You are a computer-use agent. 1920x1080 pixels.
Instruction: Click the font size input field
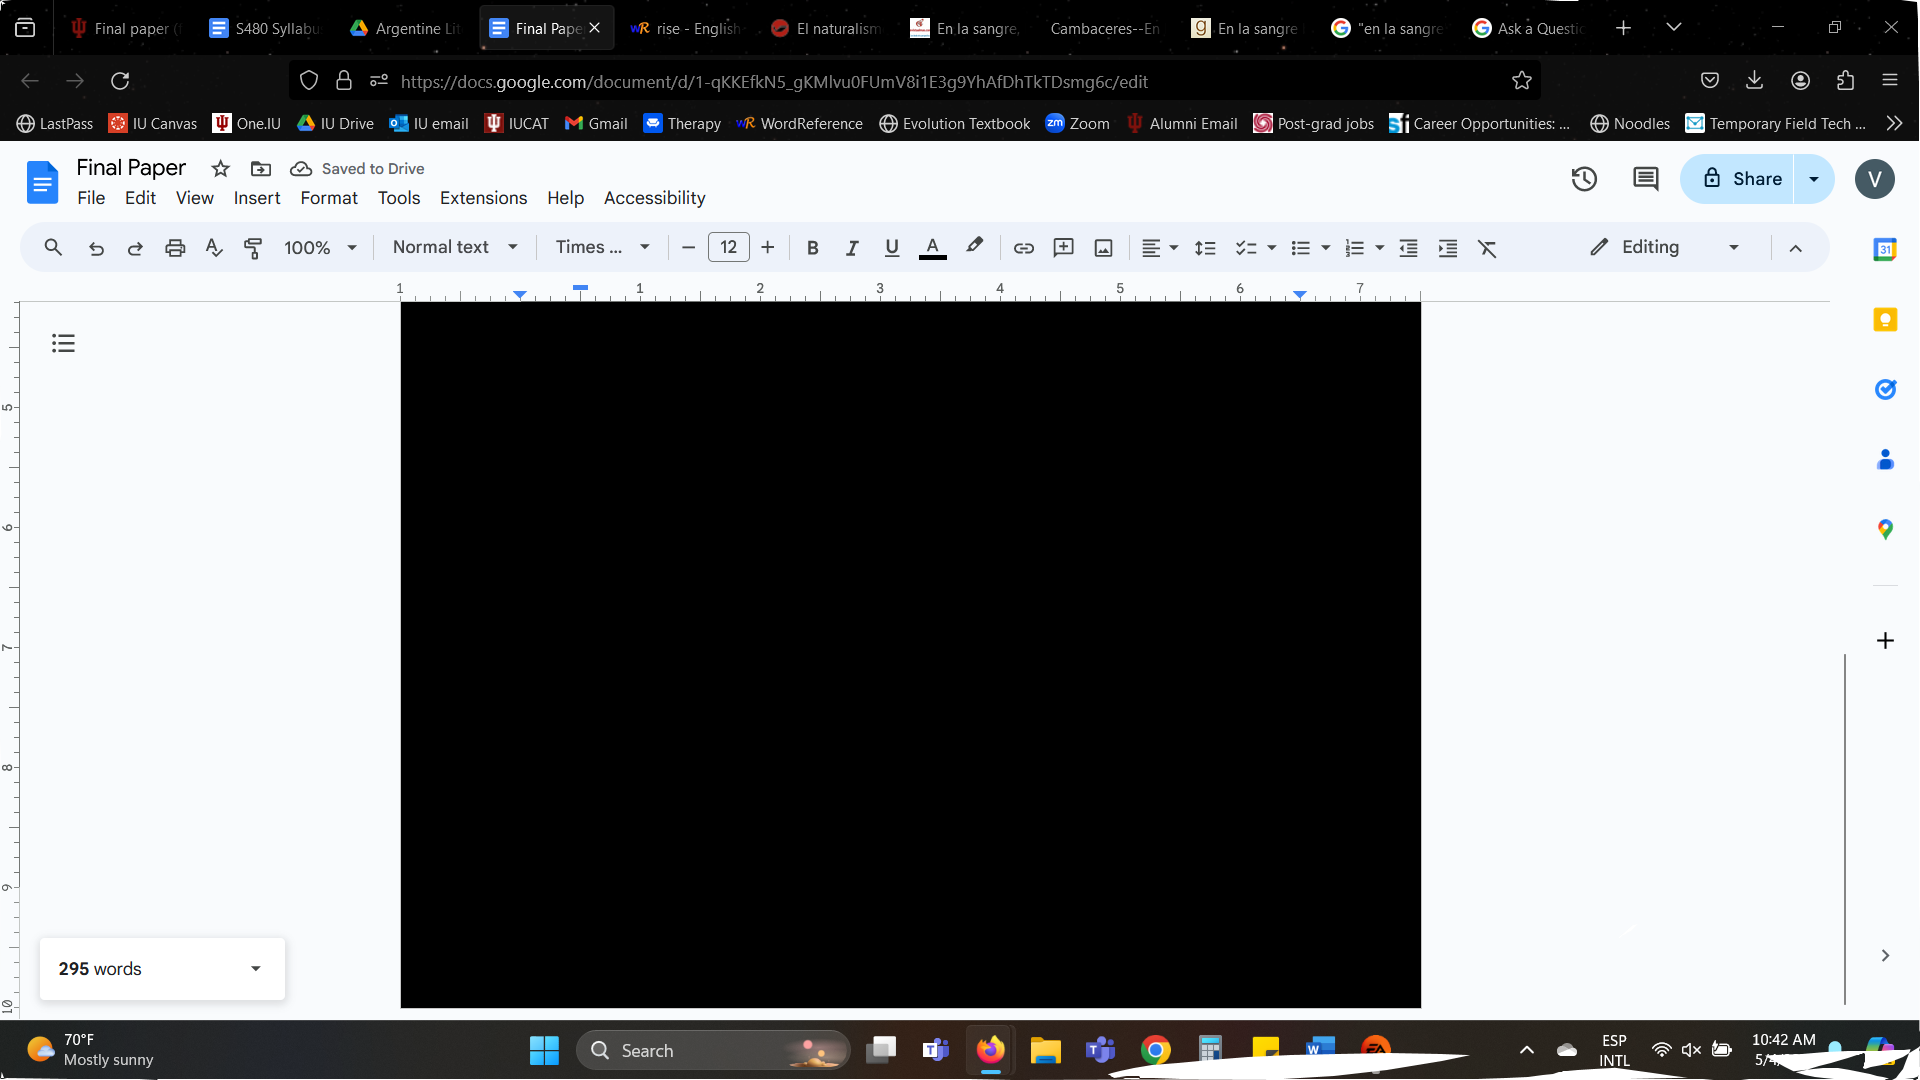click(x=728, y=247)
